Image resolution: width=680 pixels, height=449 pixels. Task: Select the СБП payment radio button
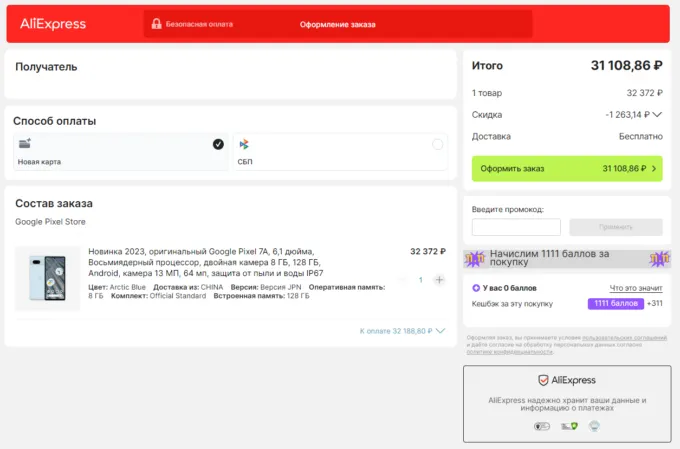[x=437, y=145]
